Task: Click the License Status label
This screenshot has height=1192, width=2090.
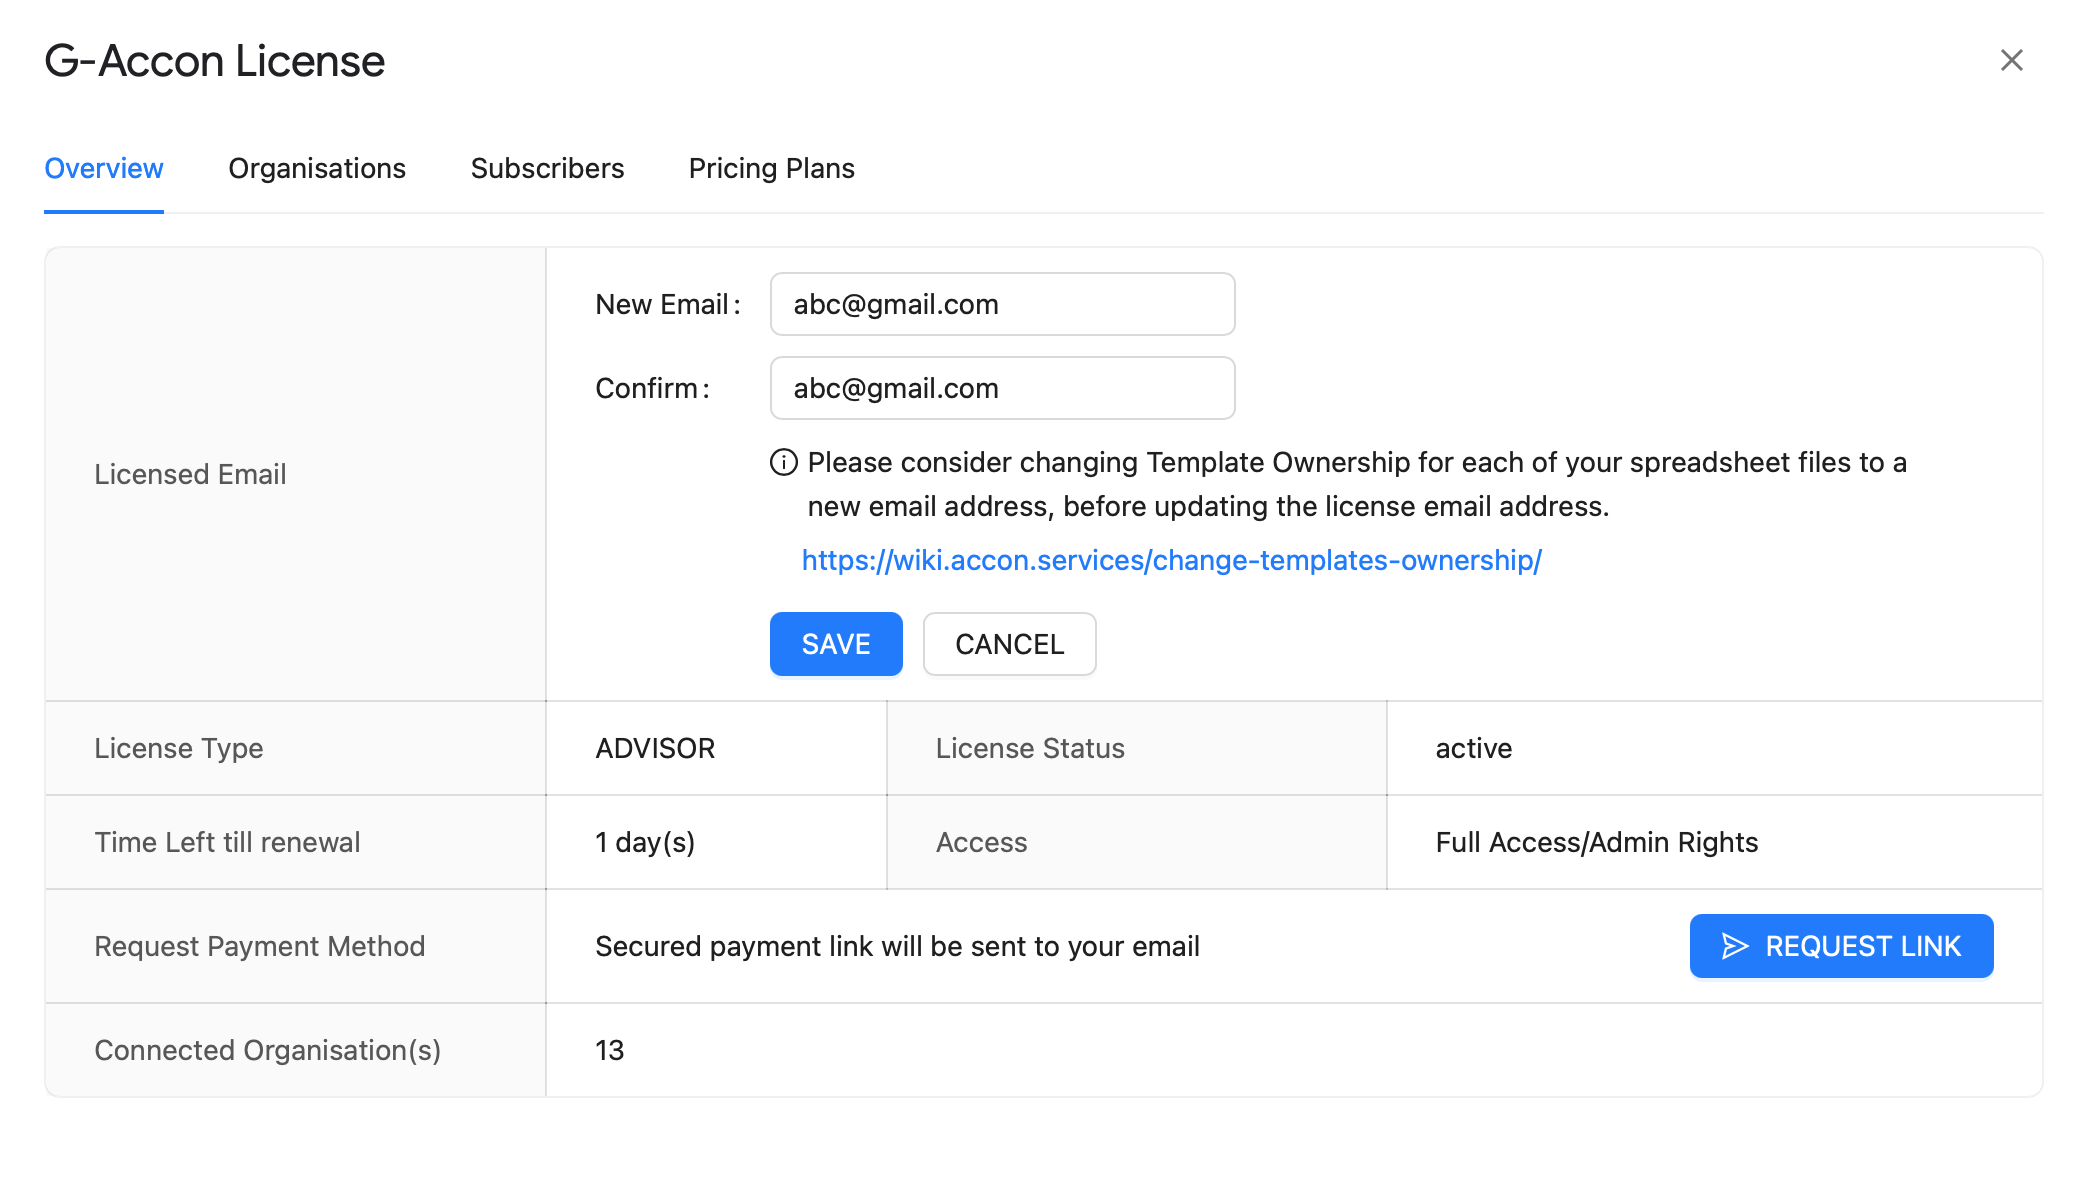Action: coord(1030,748)
